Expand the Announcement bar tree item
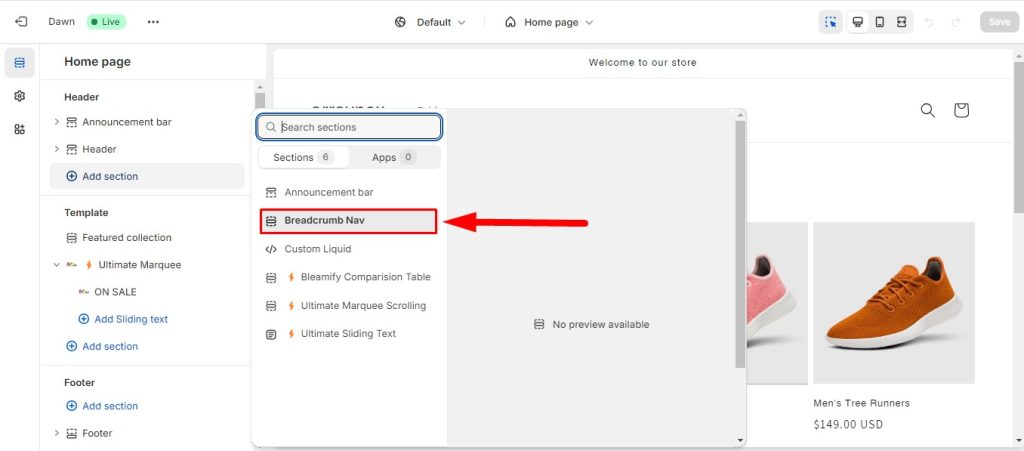The width and height of the screenshot is (1024, 451). [x=57, y=122]
